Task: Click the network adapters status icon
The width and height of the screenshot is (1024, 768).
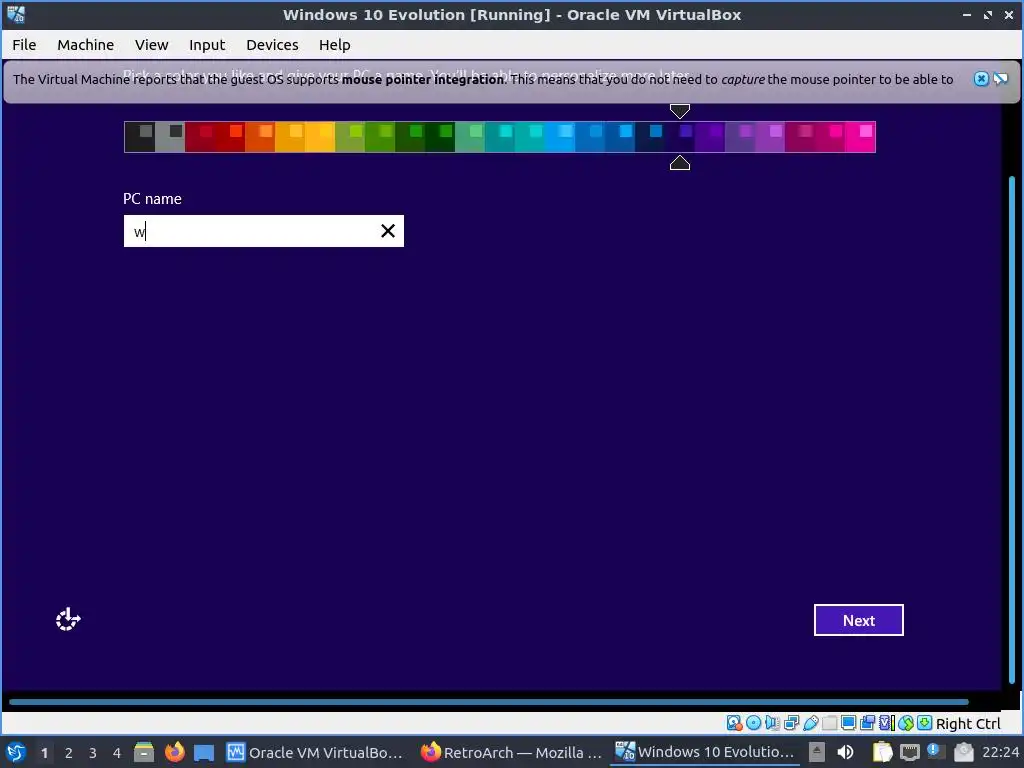Action: 792,723
